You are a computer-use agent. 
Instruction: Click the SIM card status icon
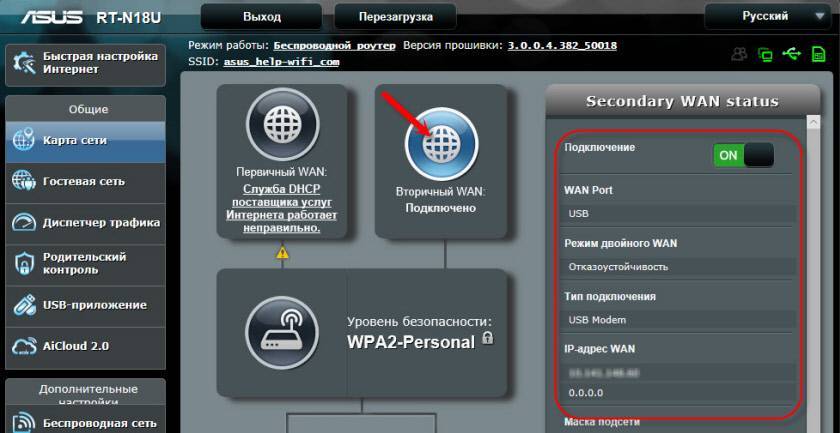tap(818, 53)
